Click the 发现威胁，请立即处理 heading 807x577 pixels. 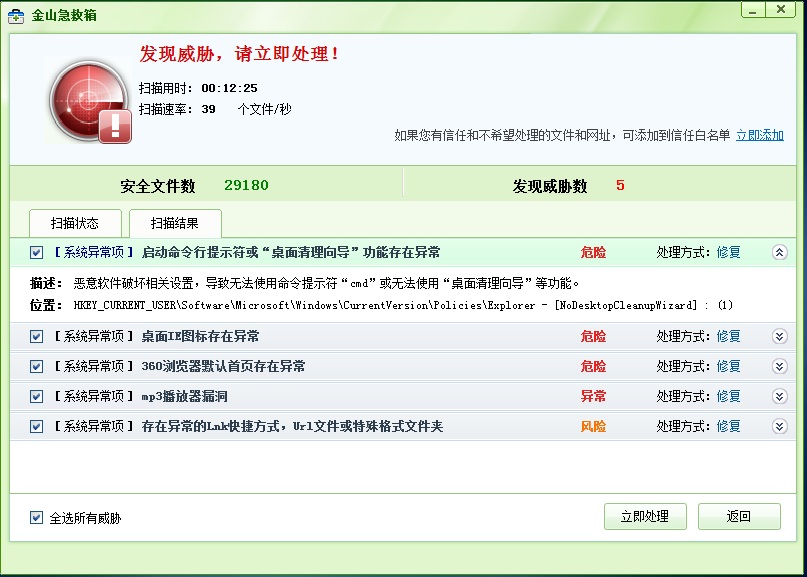pos(239,54)
